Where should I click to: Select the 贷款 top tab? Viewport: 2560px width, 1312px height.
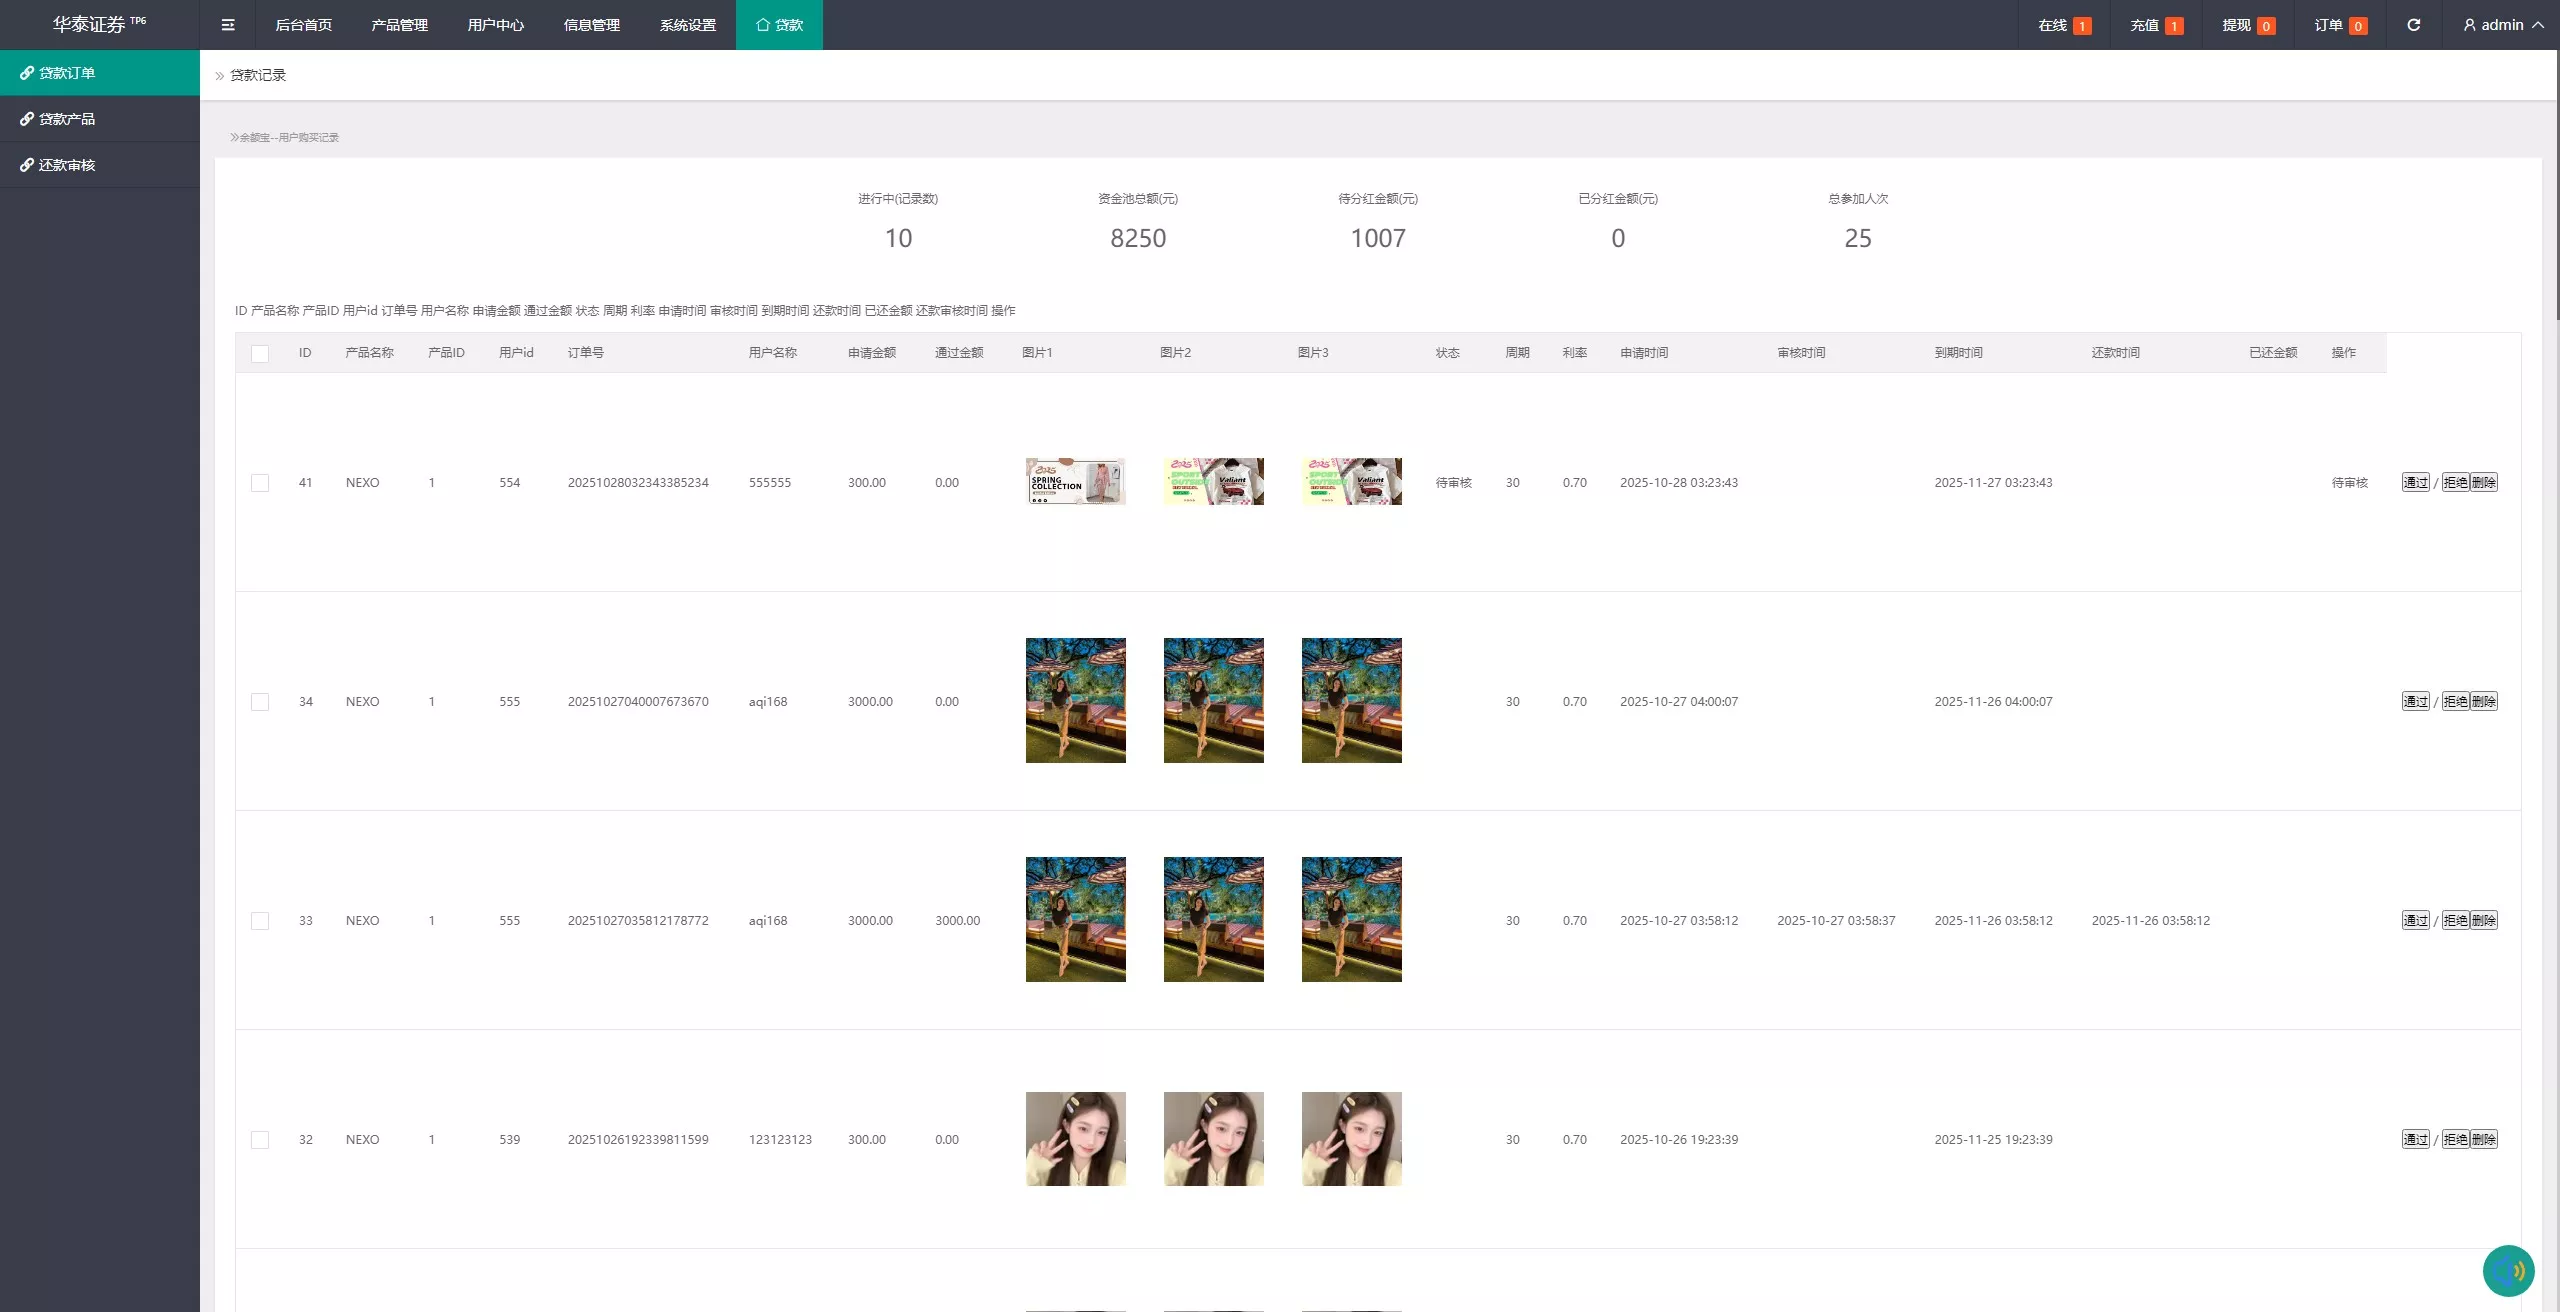779,25
